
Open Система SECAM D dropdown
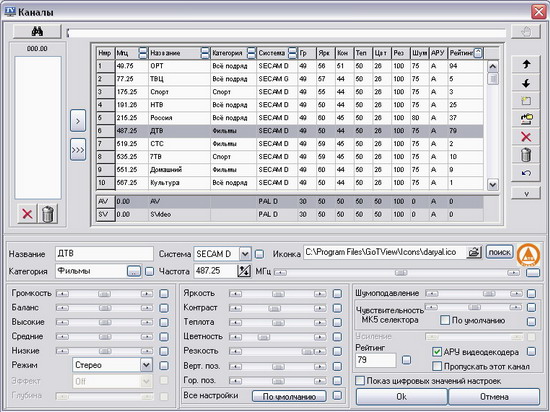[245, 254]
